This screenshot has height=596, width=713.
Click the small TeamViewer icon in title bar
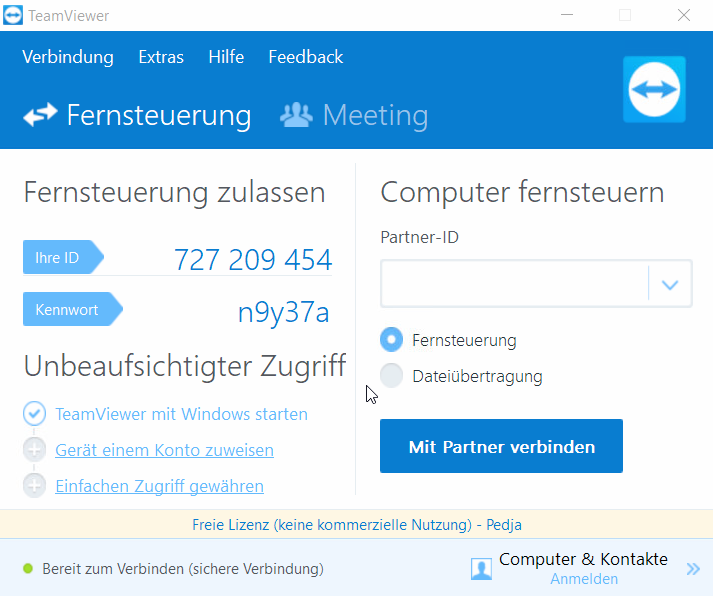[x=13, y=15]
